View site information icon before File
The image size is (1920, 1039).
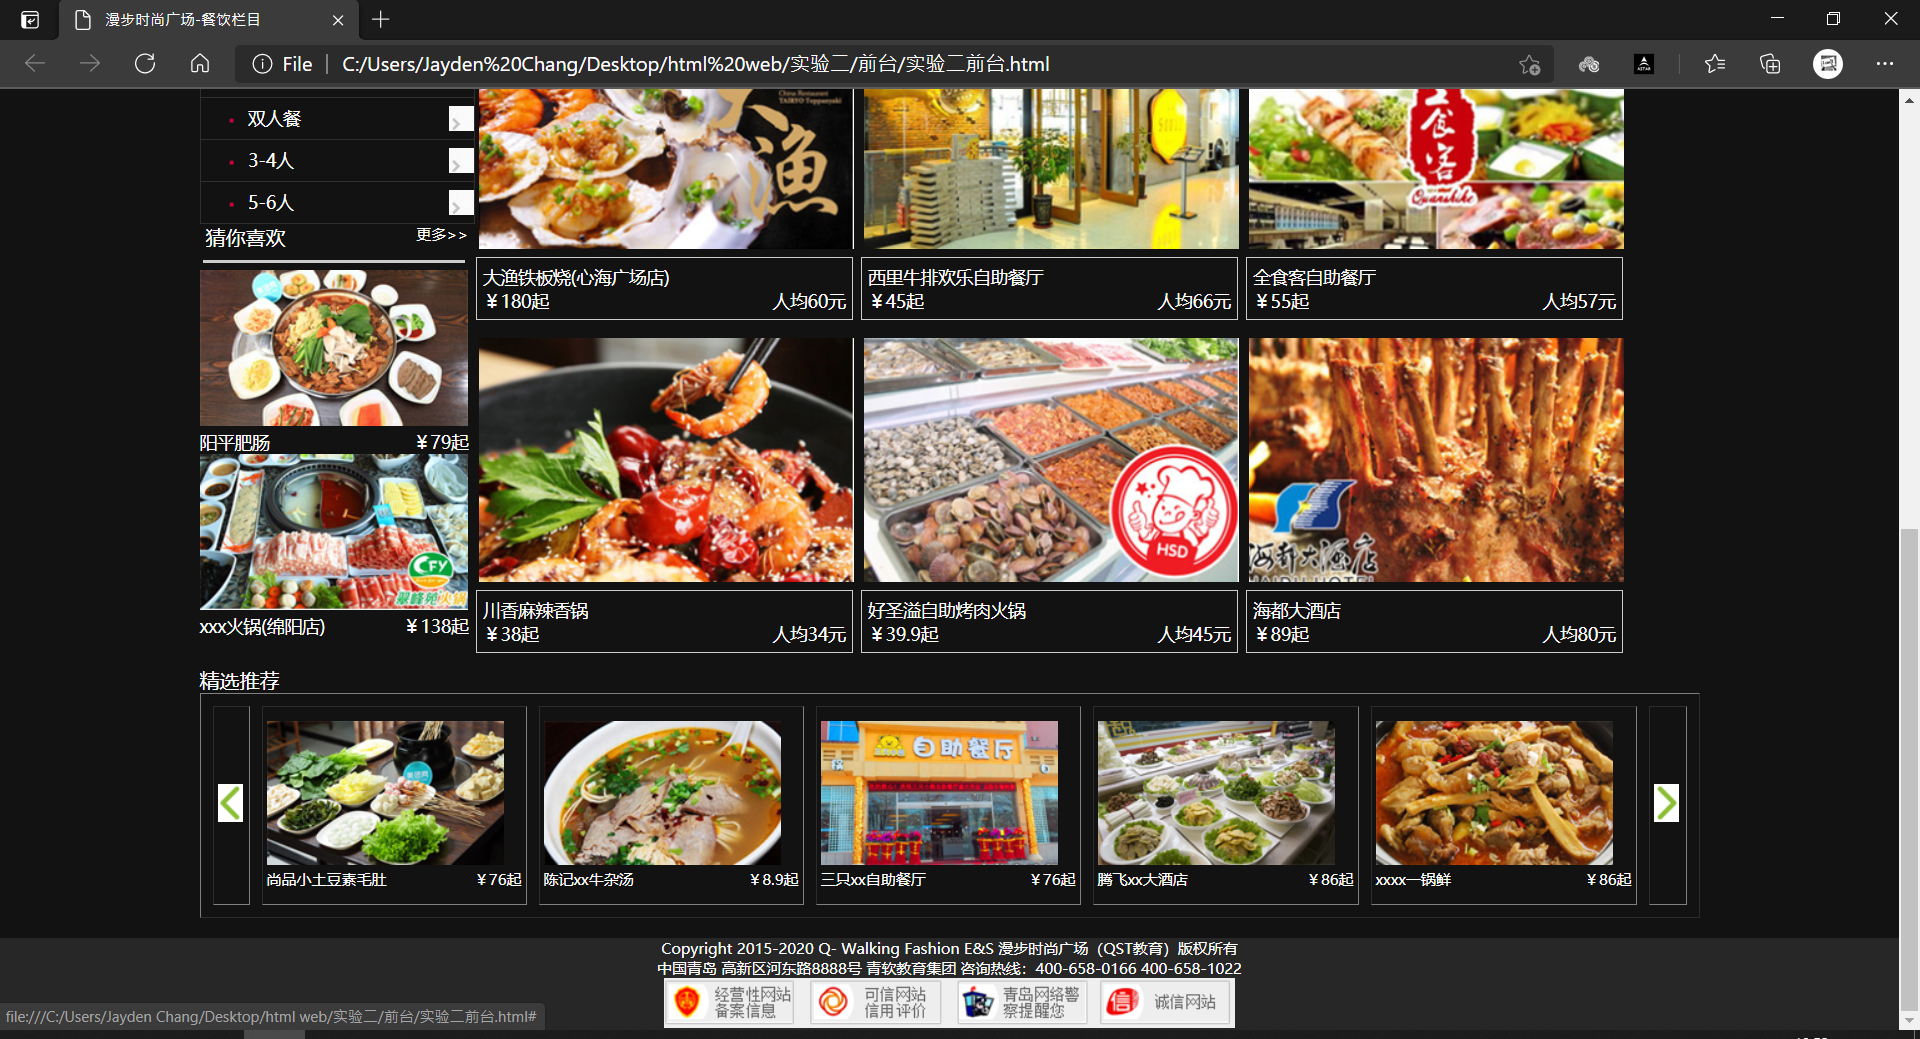point(262,64)
